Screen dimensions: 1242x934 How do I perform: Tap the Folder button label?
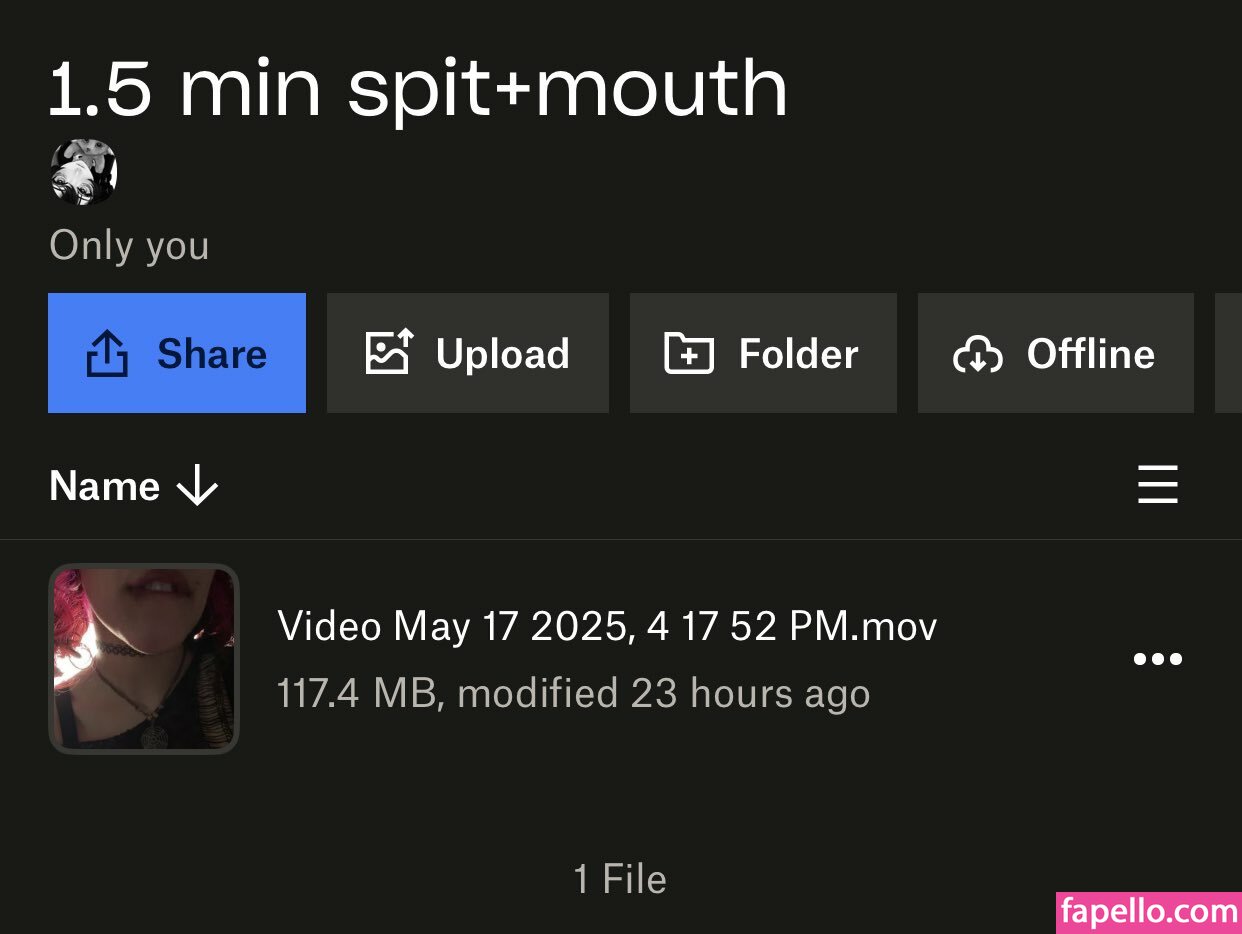click(x=798, y=354)
